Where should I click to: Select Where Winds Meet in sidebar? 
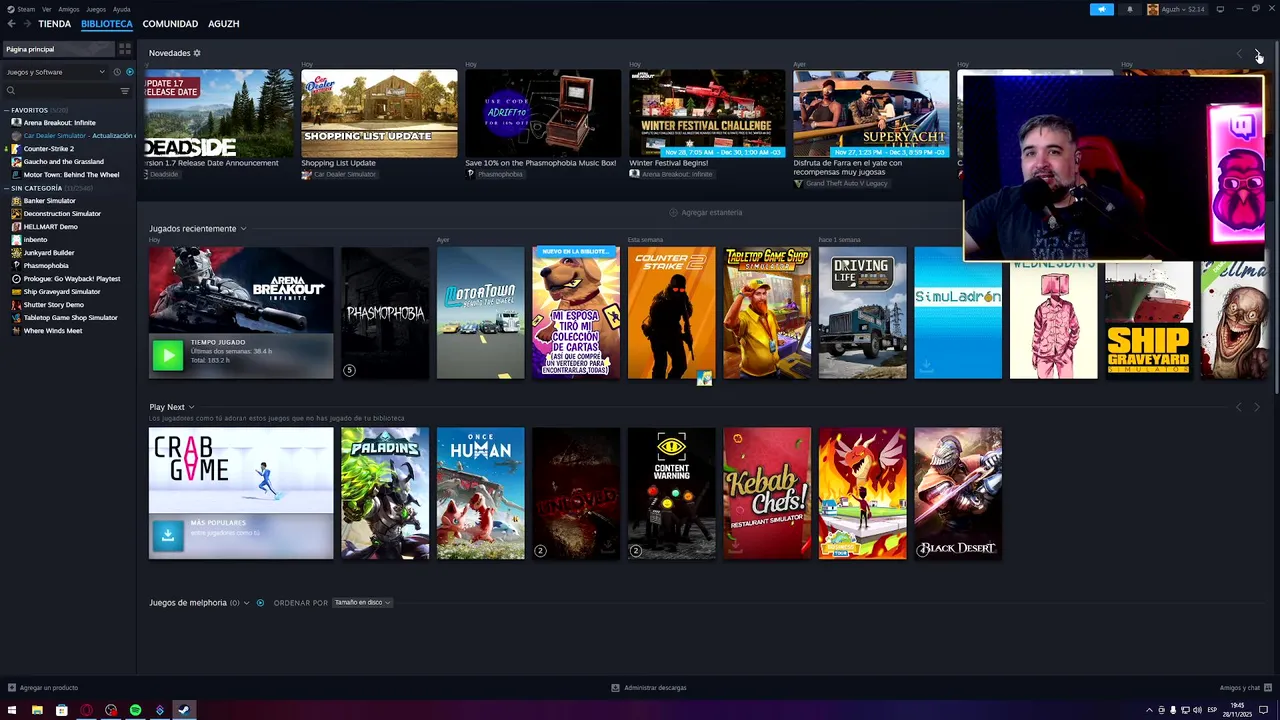click(x=53, y=331)
